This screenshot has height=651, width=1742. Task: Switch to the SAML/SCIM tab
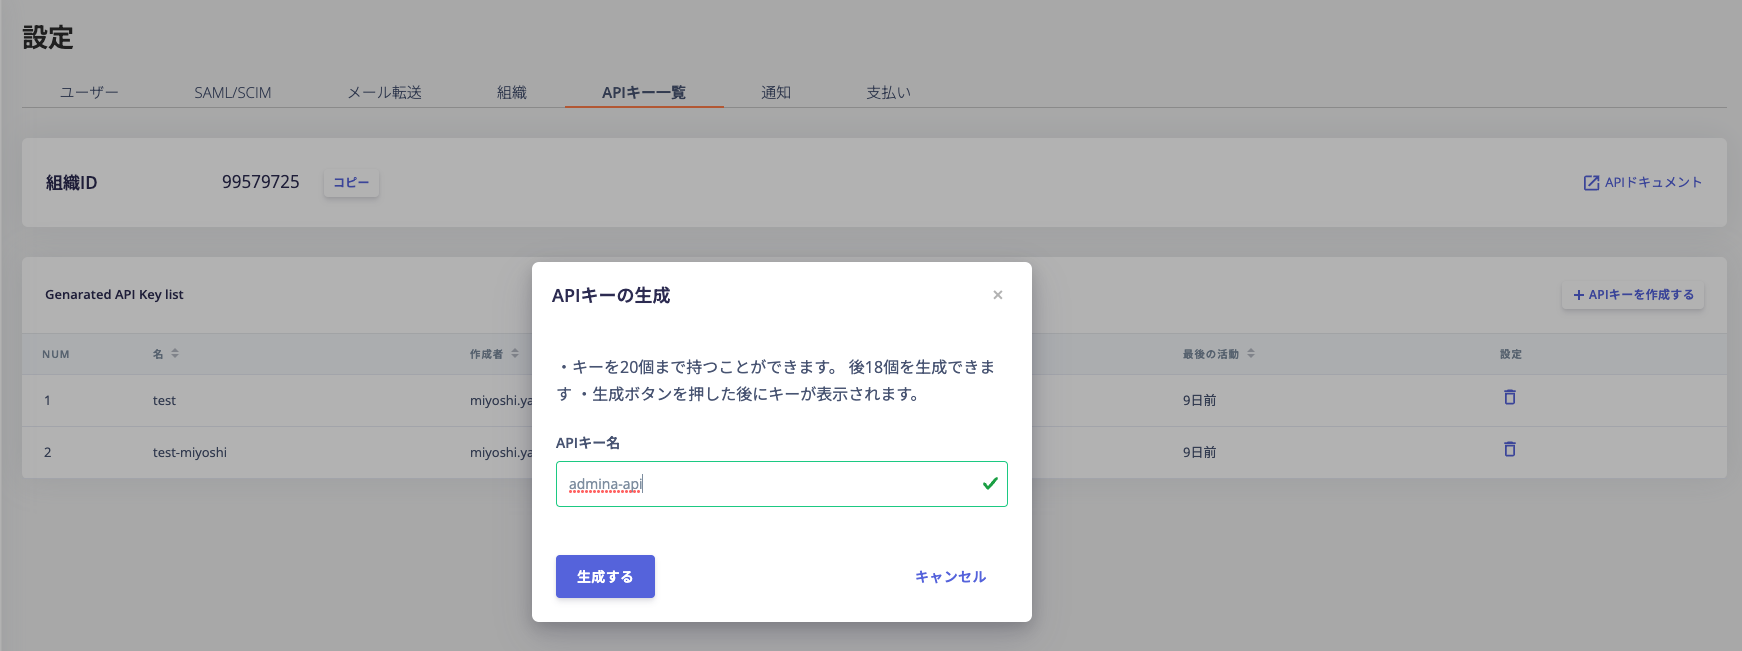point(233,92)
